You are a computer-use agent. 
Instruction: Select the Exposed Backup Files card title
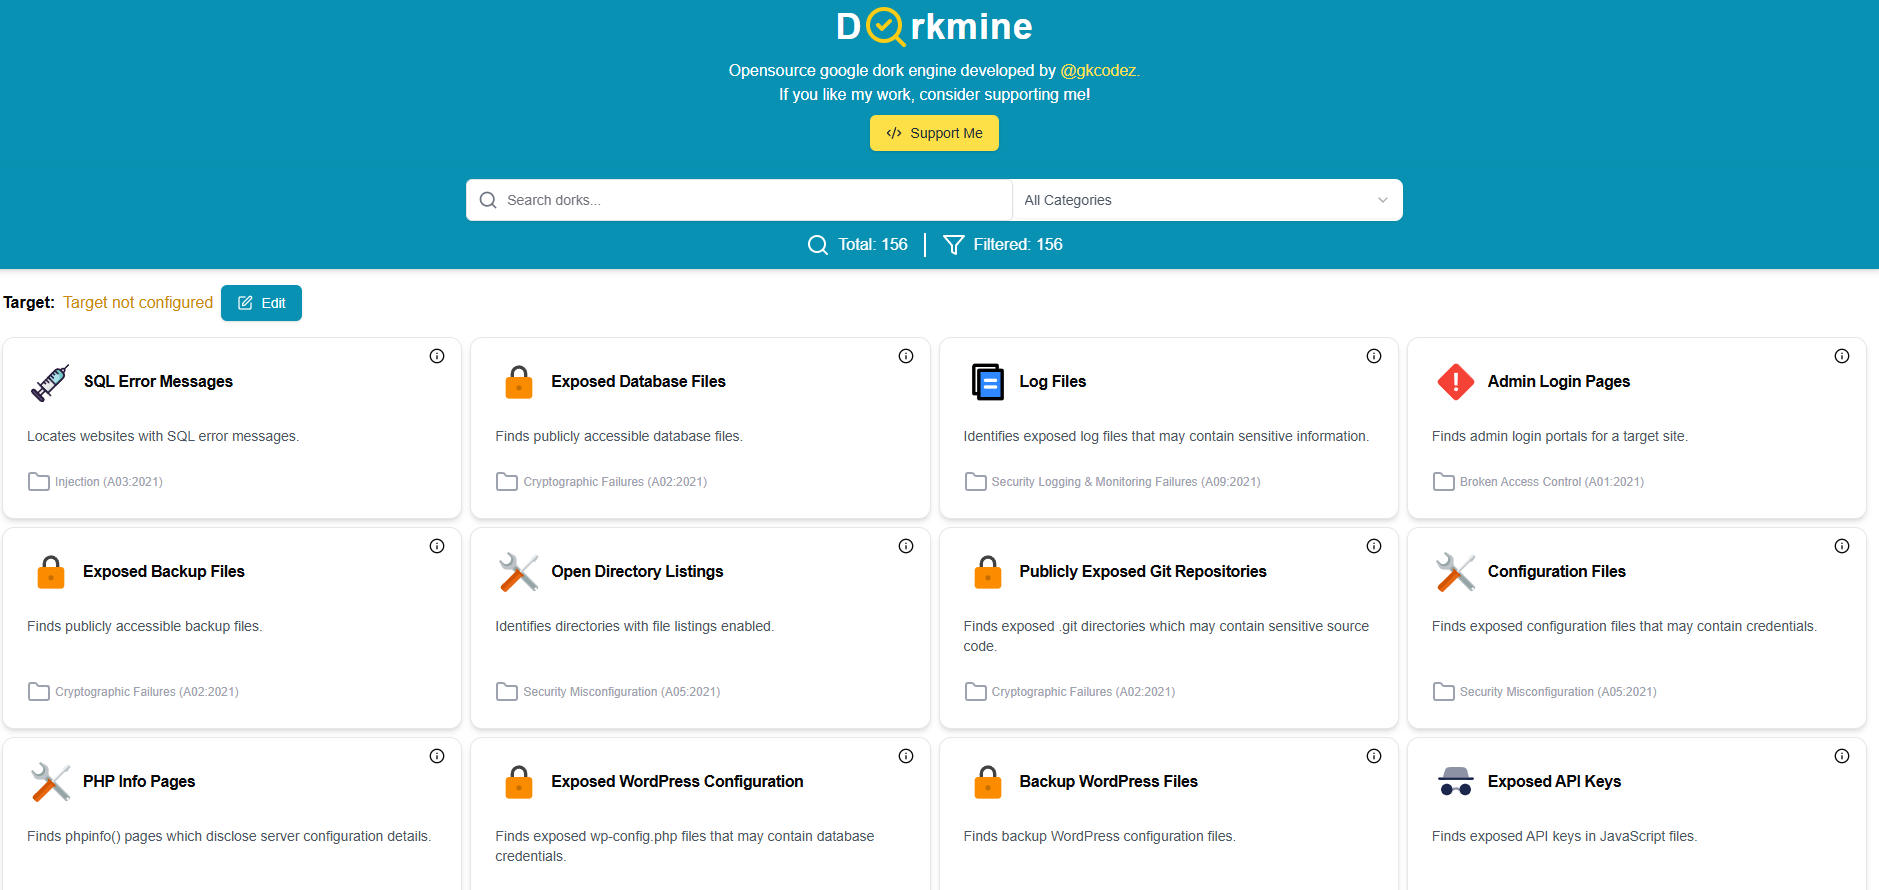164,572
